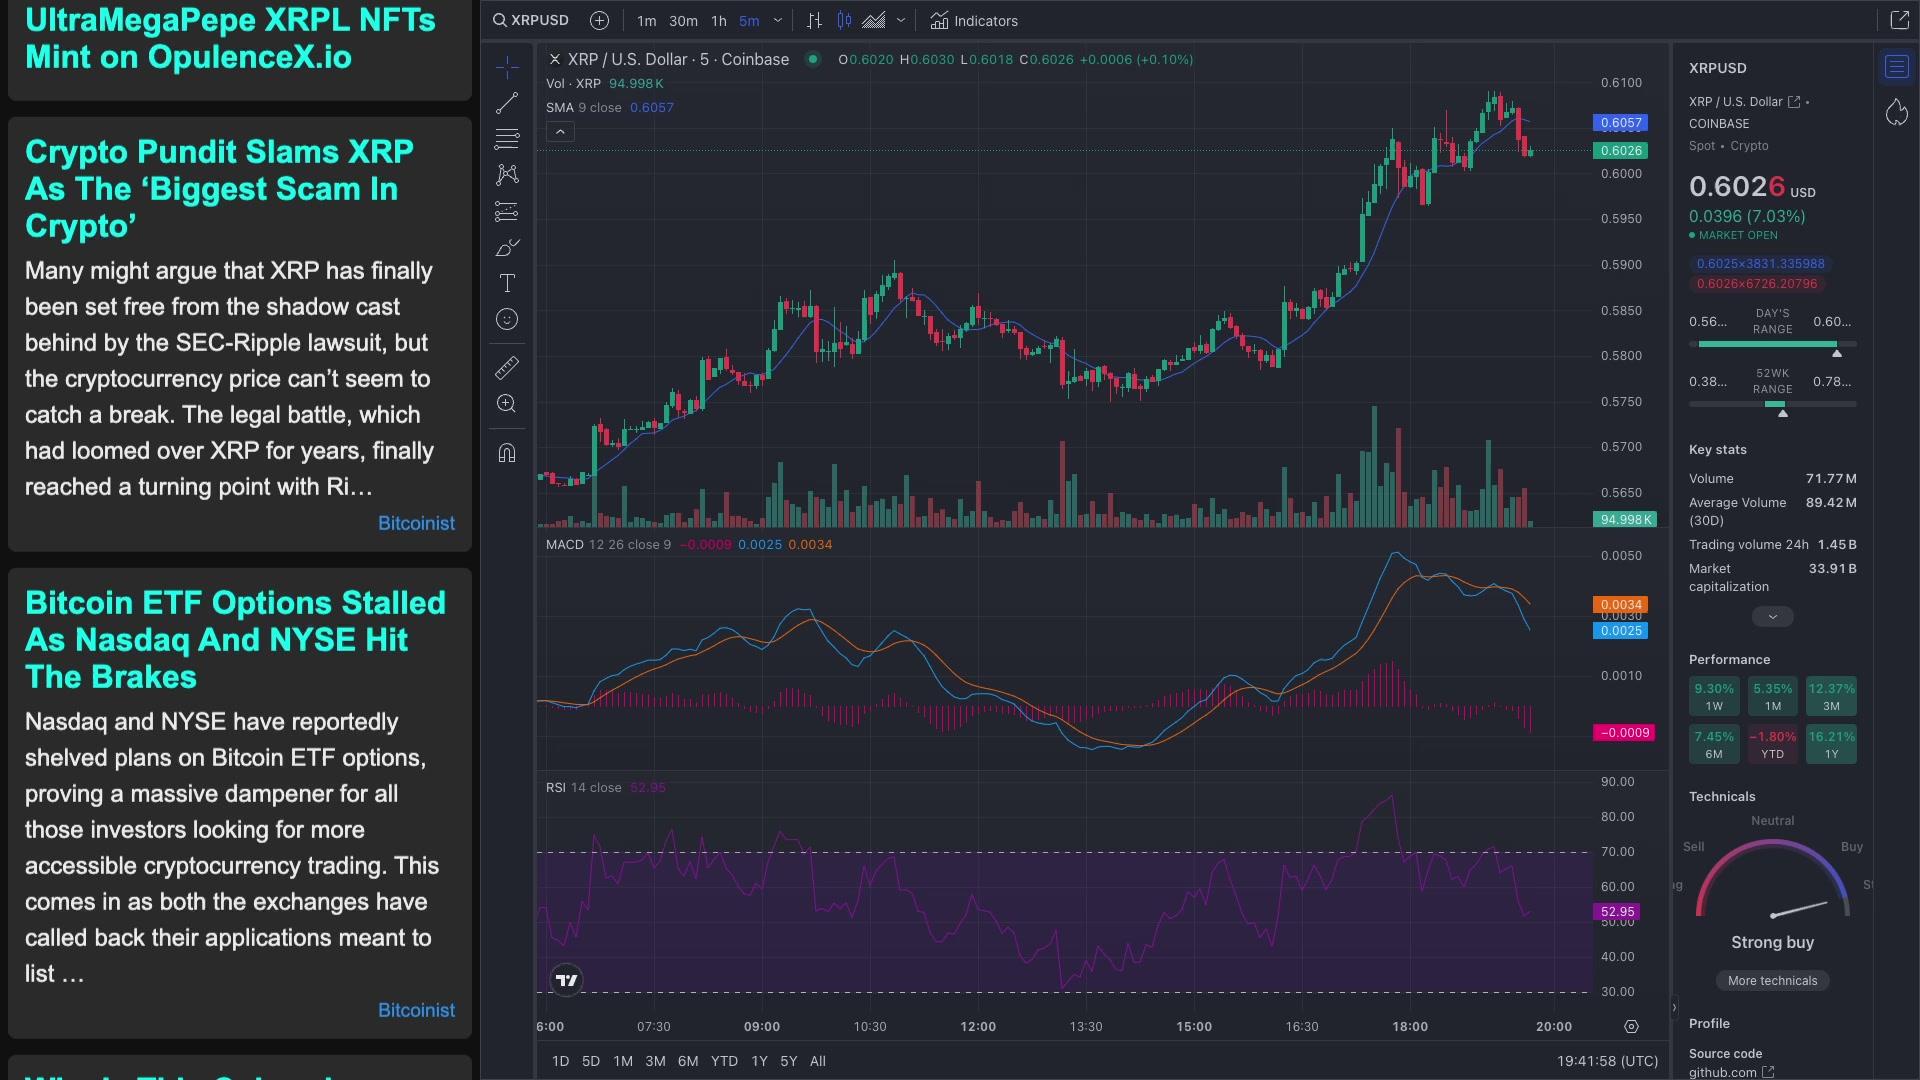Open the time interval dropdown arrow

(x=778, y=21)
